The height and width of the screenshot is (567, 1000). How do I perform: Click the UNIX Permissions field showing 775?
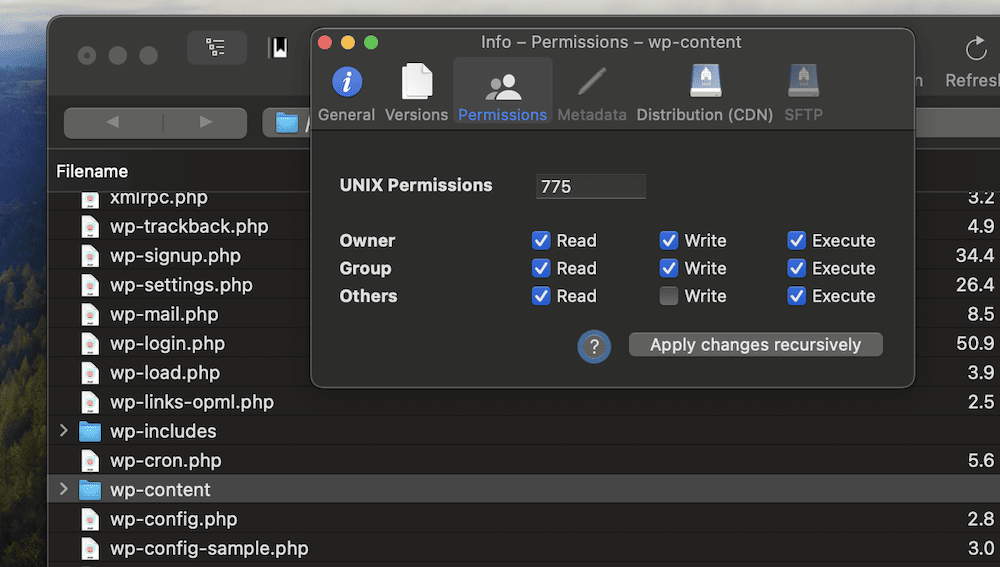point(591,186)
